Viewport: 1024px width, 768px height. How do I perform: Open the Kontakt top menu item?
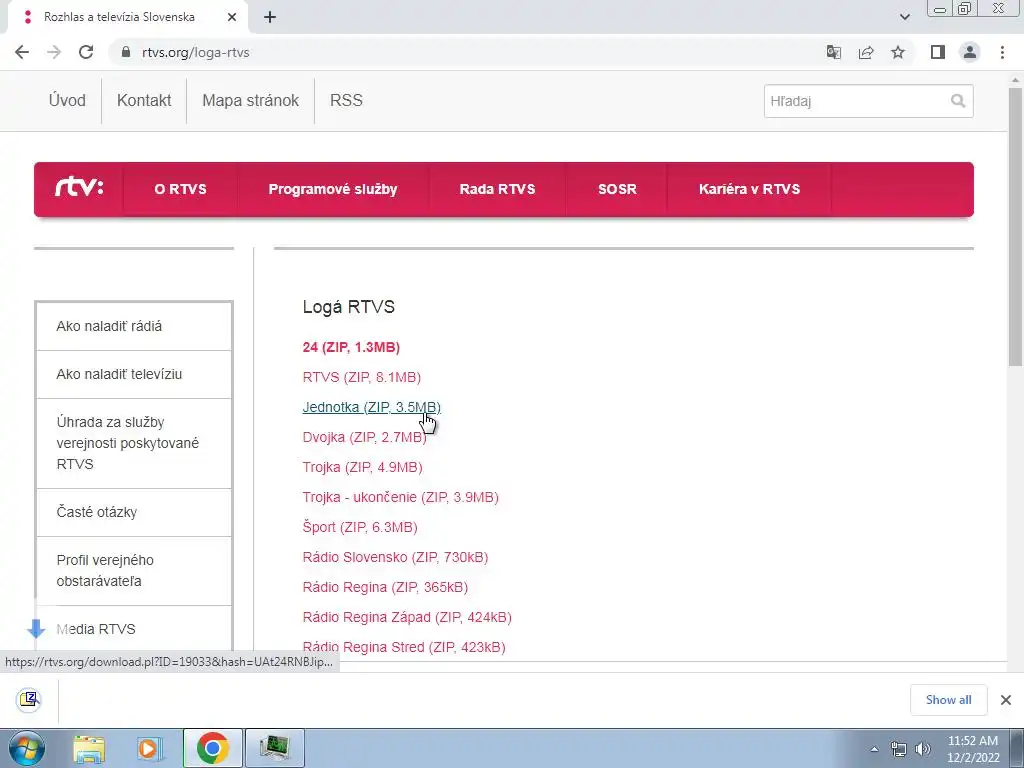(144, 100)
